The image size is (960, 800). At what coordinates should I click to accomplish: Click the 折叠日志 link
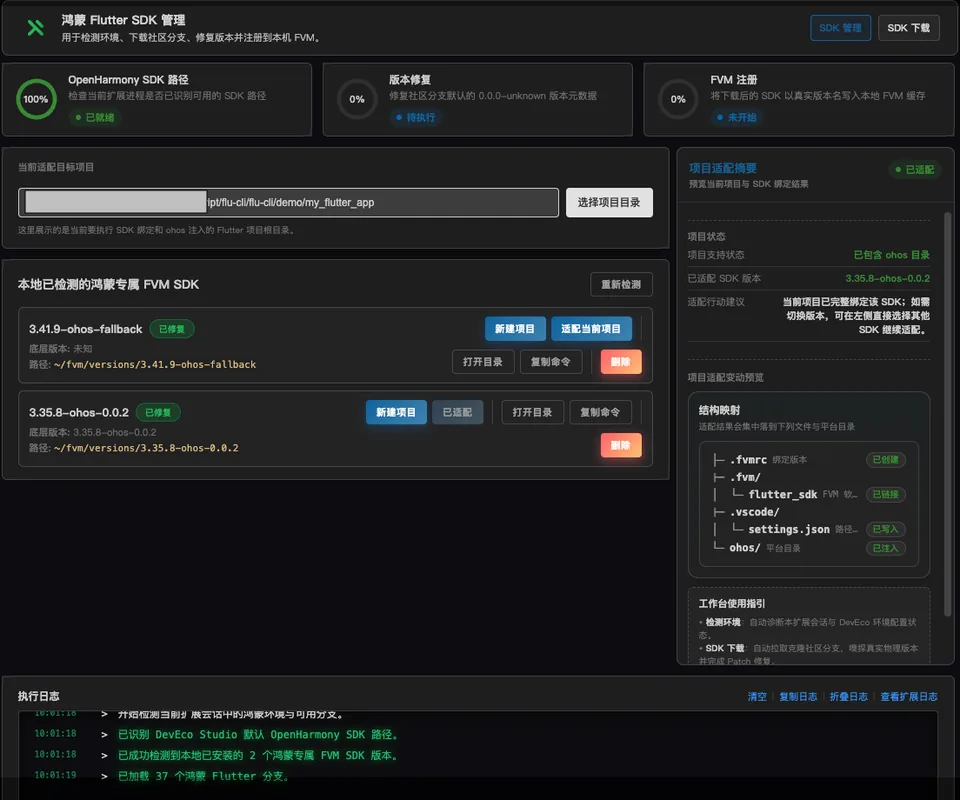[x=849, y=697]
